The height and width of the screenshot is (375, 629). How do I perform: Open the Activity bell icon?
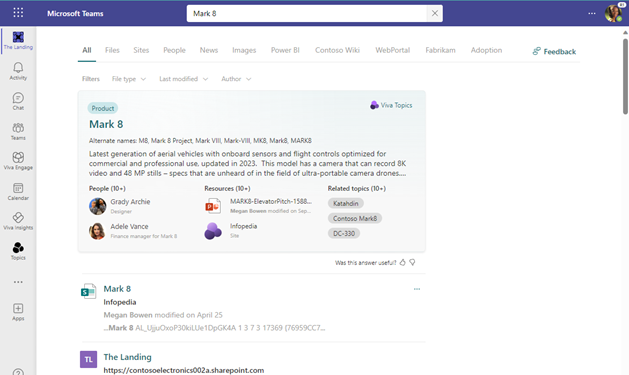coord(18,71)
